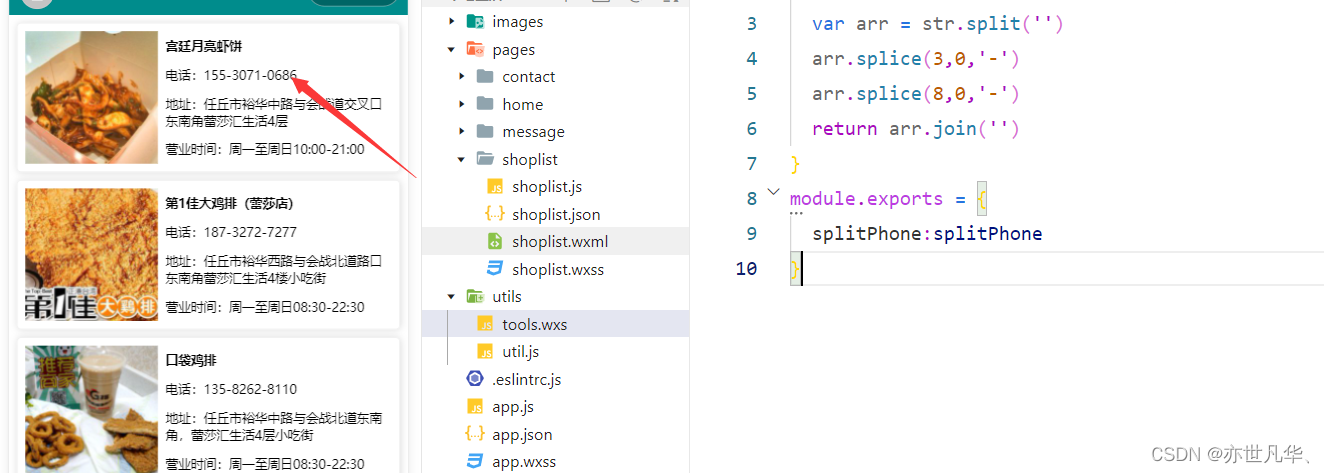Click phone number 187-3272-7277
The height and width of the screenshot is (473, 1324).
pyautogui.click(x=250, y=232)
